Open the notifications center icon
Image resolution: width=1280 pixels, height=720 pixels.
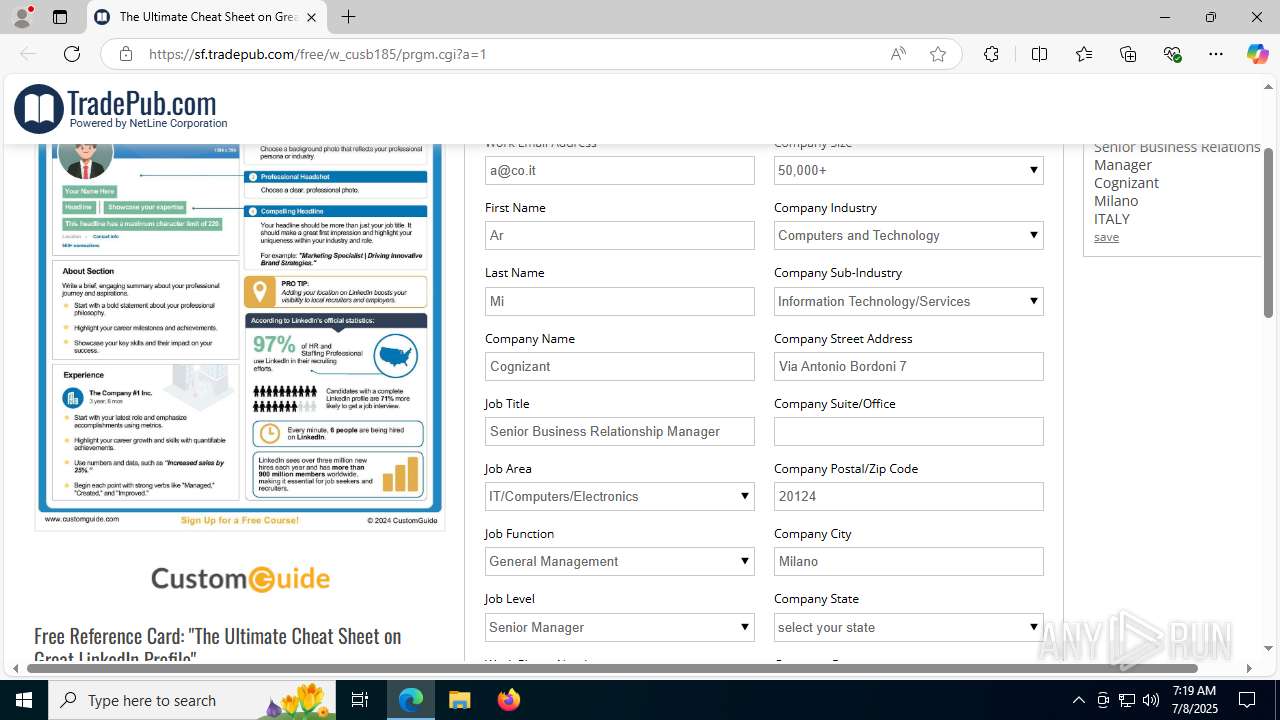tap(1247, 700)
